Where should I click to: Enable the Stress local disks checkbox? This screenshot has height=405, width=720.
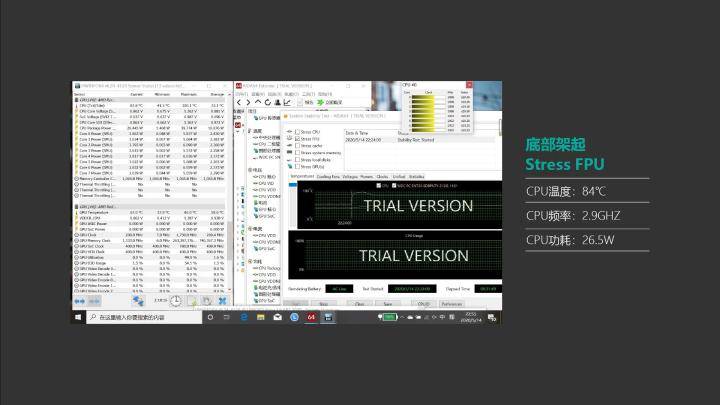tap(297, 160)
